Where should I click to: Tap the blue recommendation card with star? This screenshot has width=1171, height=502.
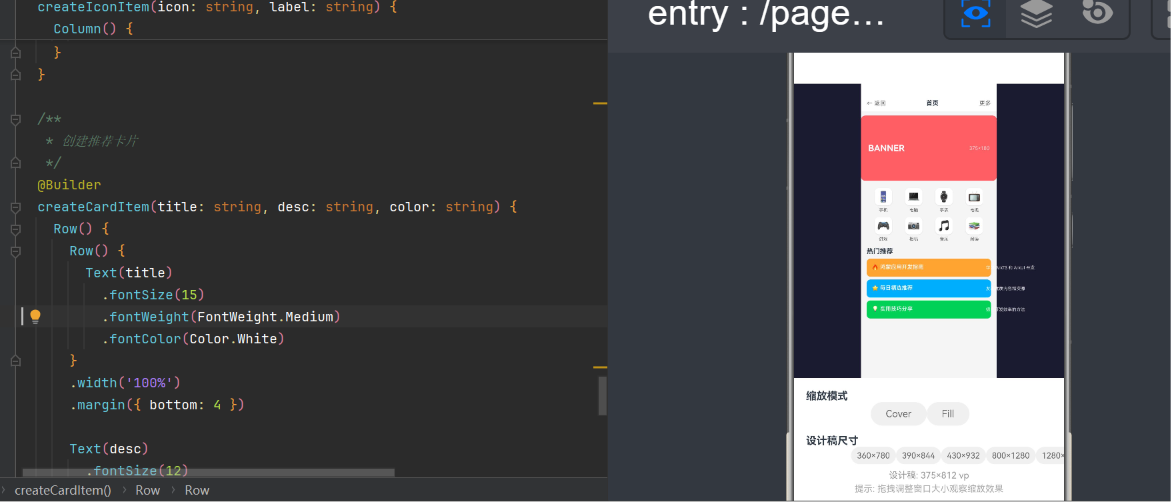click(x=929, y=288)
